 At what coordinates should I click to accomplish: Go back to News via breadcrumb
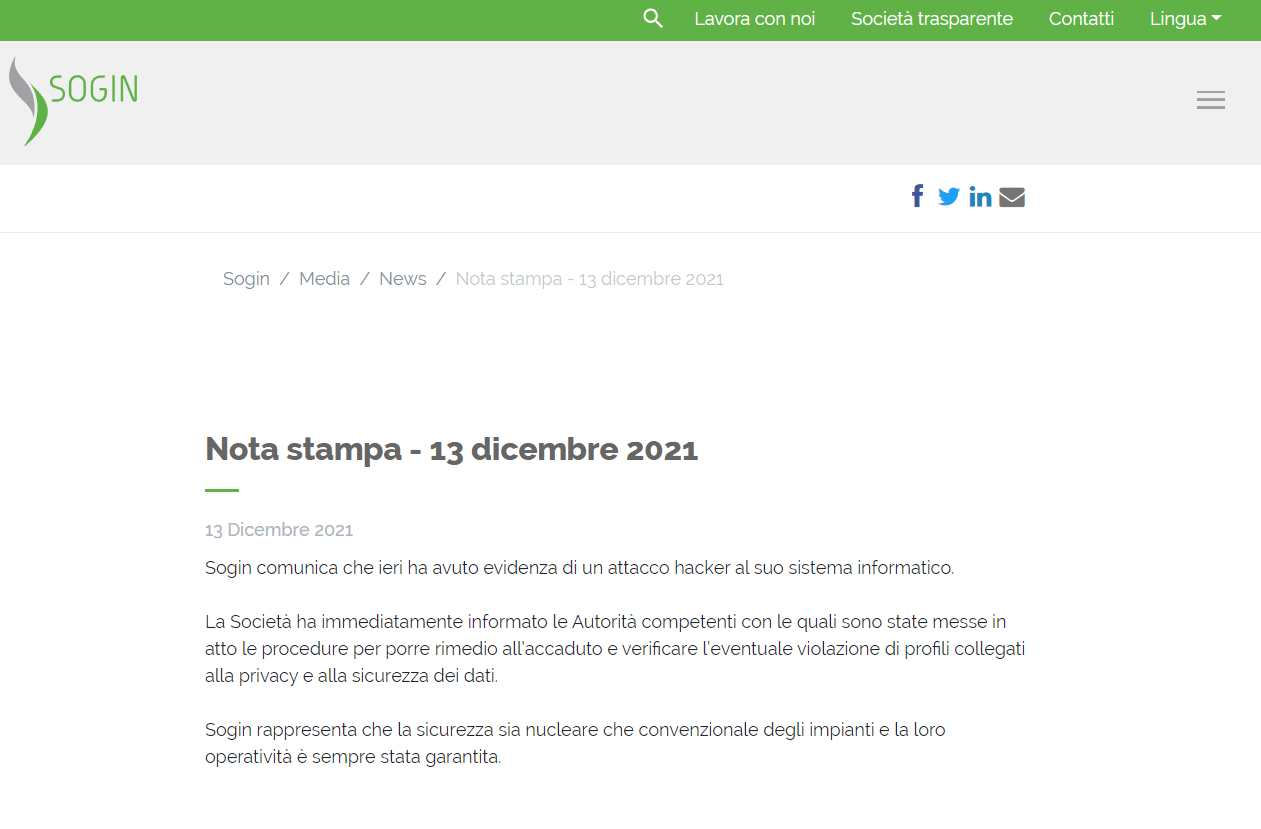(x=402, y=279)
